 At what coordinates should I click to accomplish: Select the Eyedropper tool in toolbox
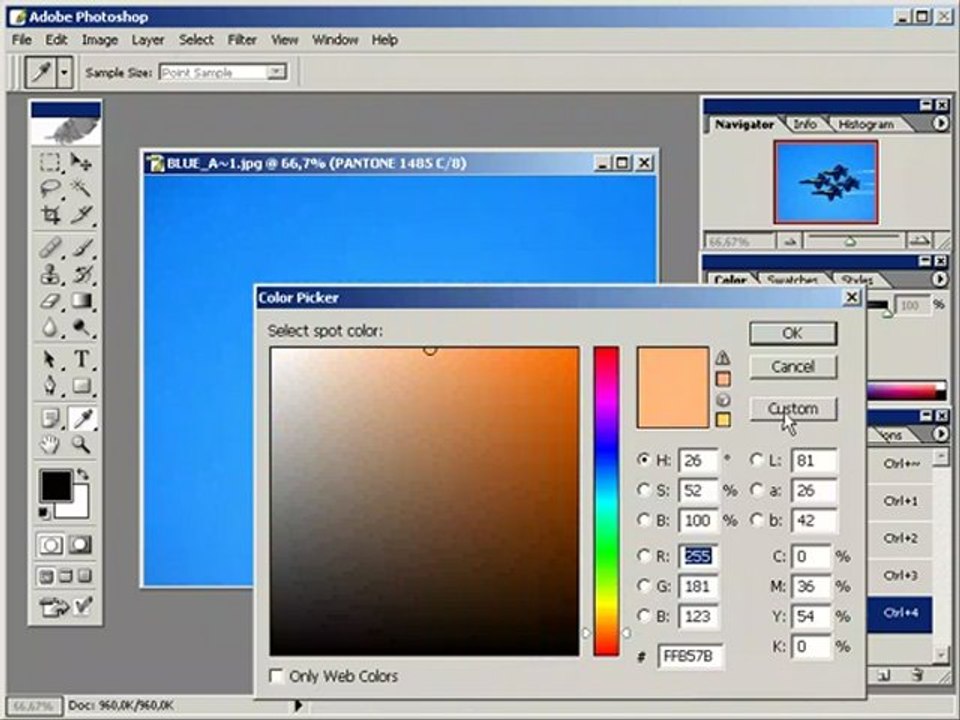click(x=82, y=419)
